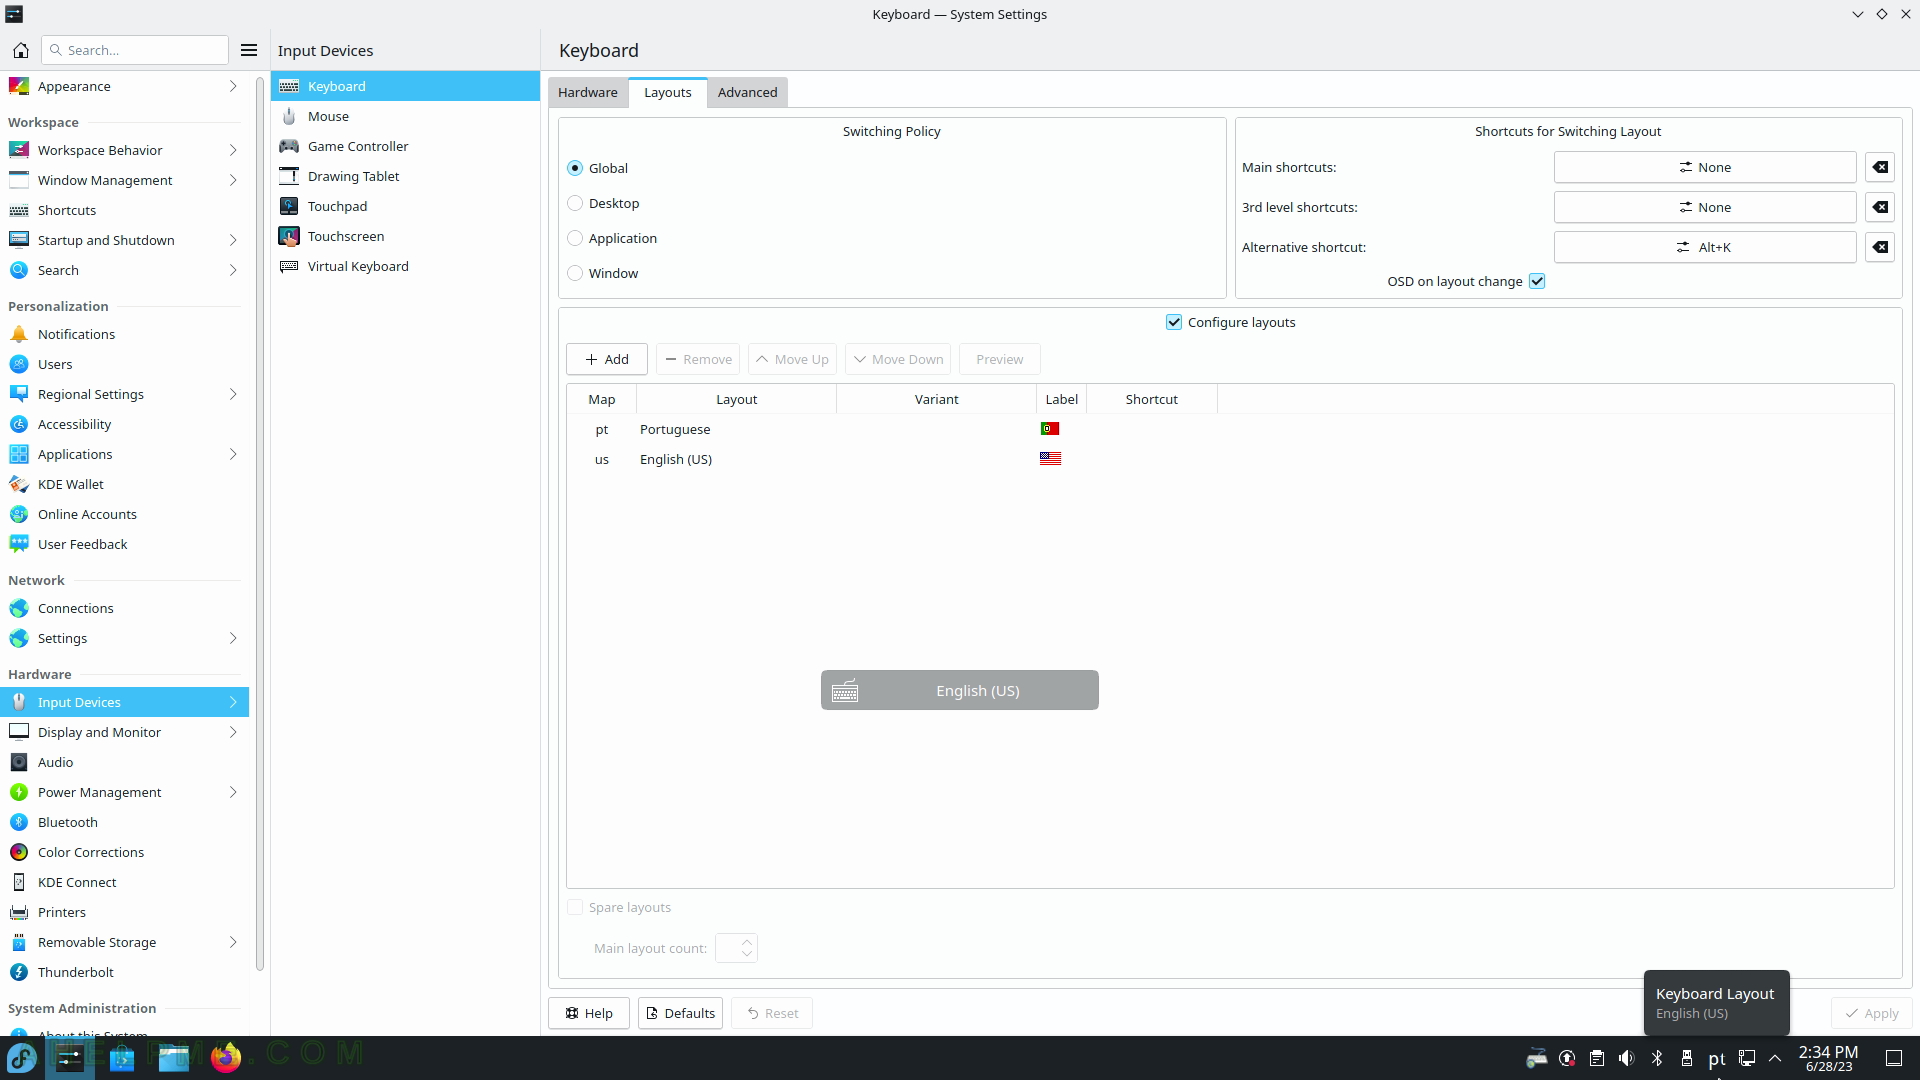
Task: Open Thunderbolt settings
Action: pyautogui.click(x=124, y=972)
